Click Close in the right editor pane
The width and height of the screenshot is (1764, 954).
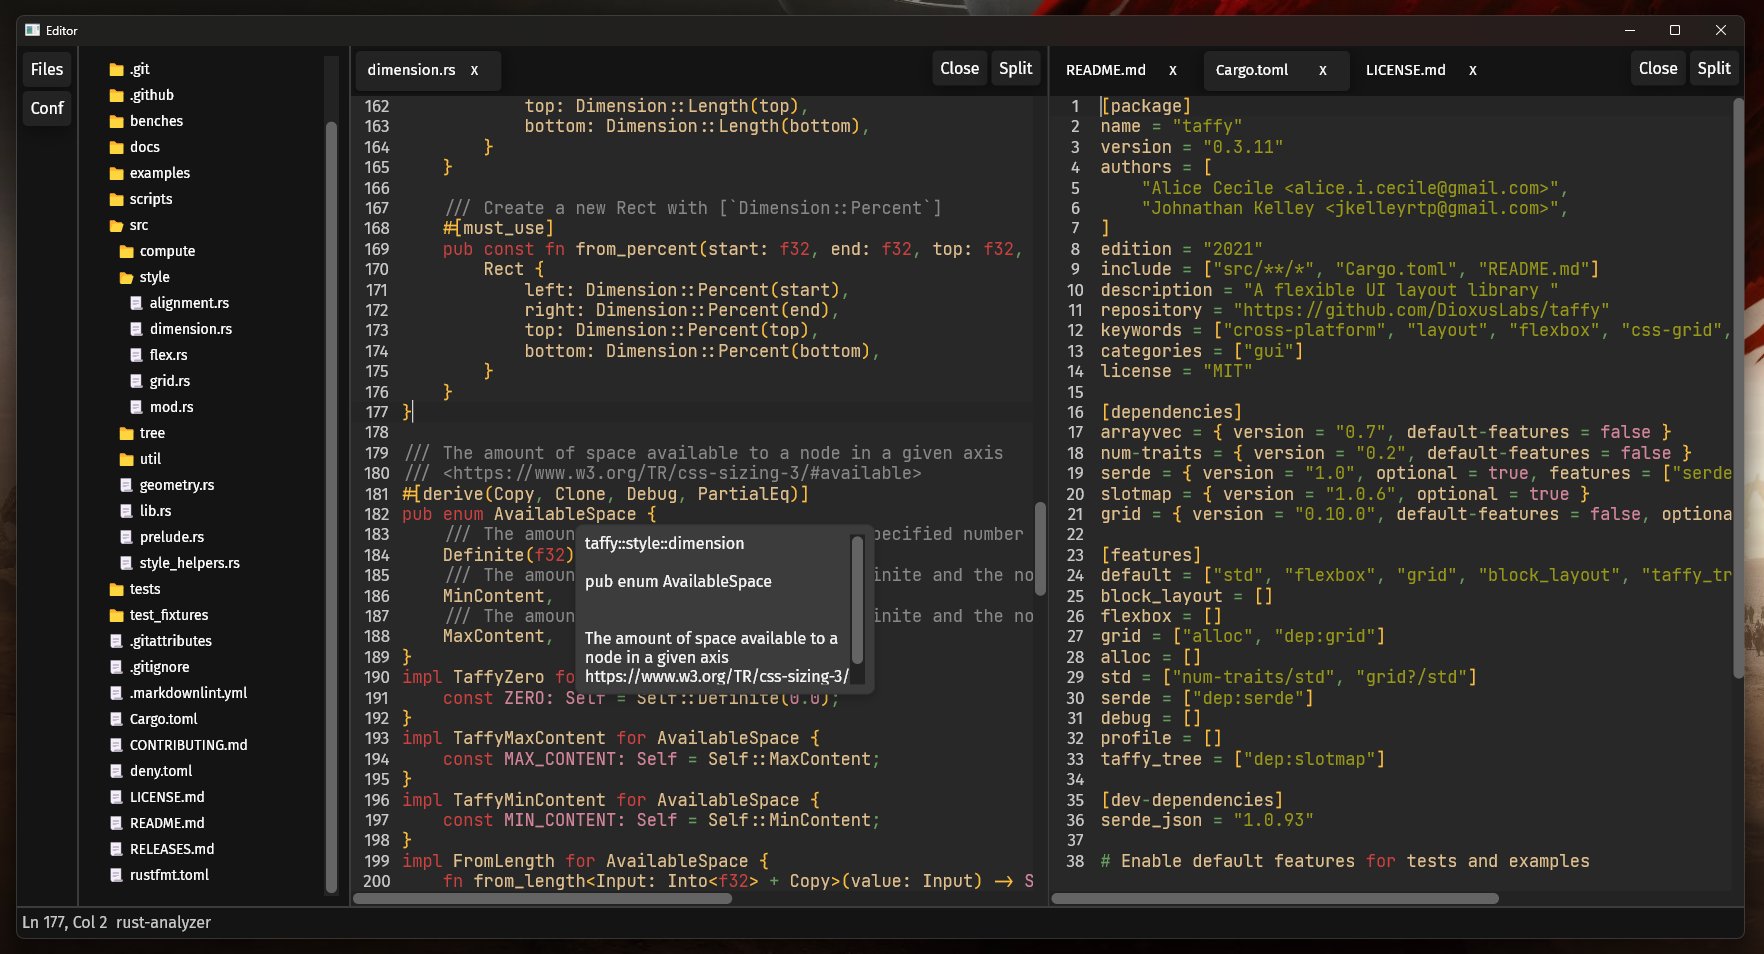(1657, 68)
